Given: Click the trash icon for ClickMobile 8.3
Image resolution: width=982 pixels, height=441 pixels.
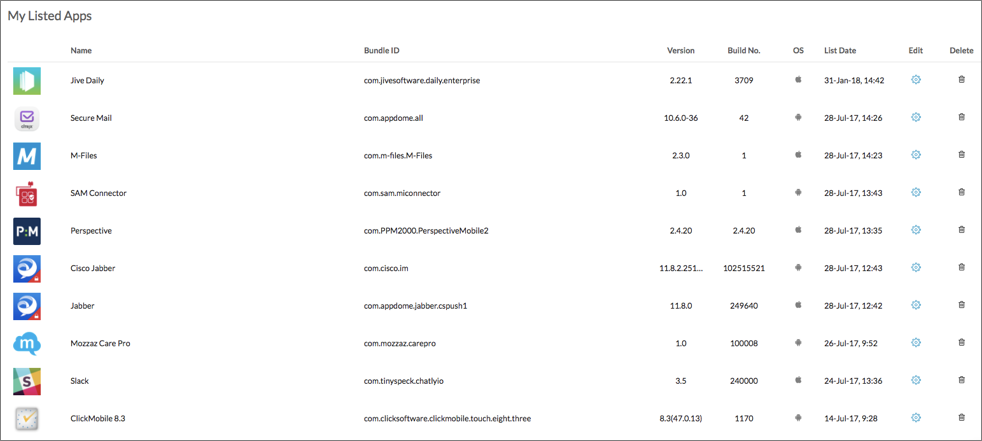Looking at the screenshot, I should pos(961,417).
